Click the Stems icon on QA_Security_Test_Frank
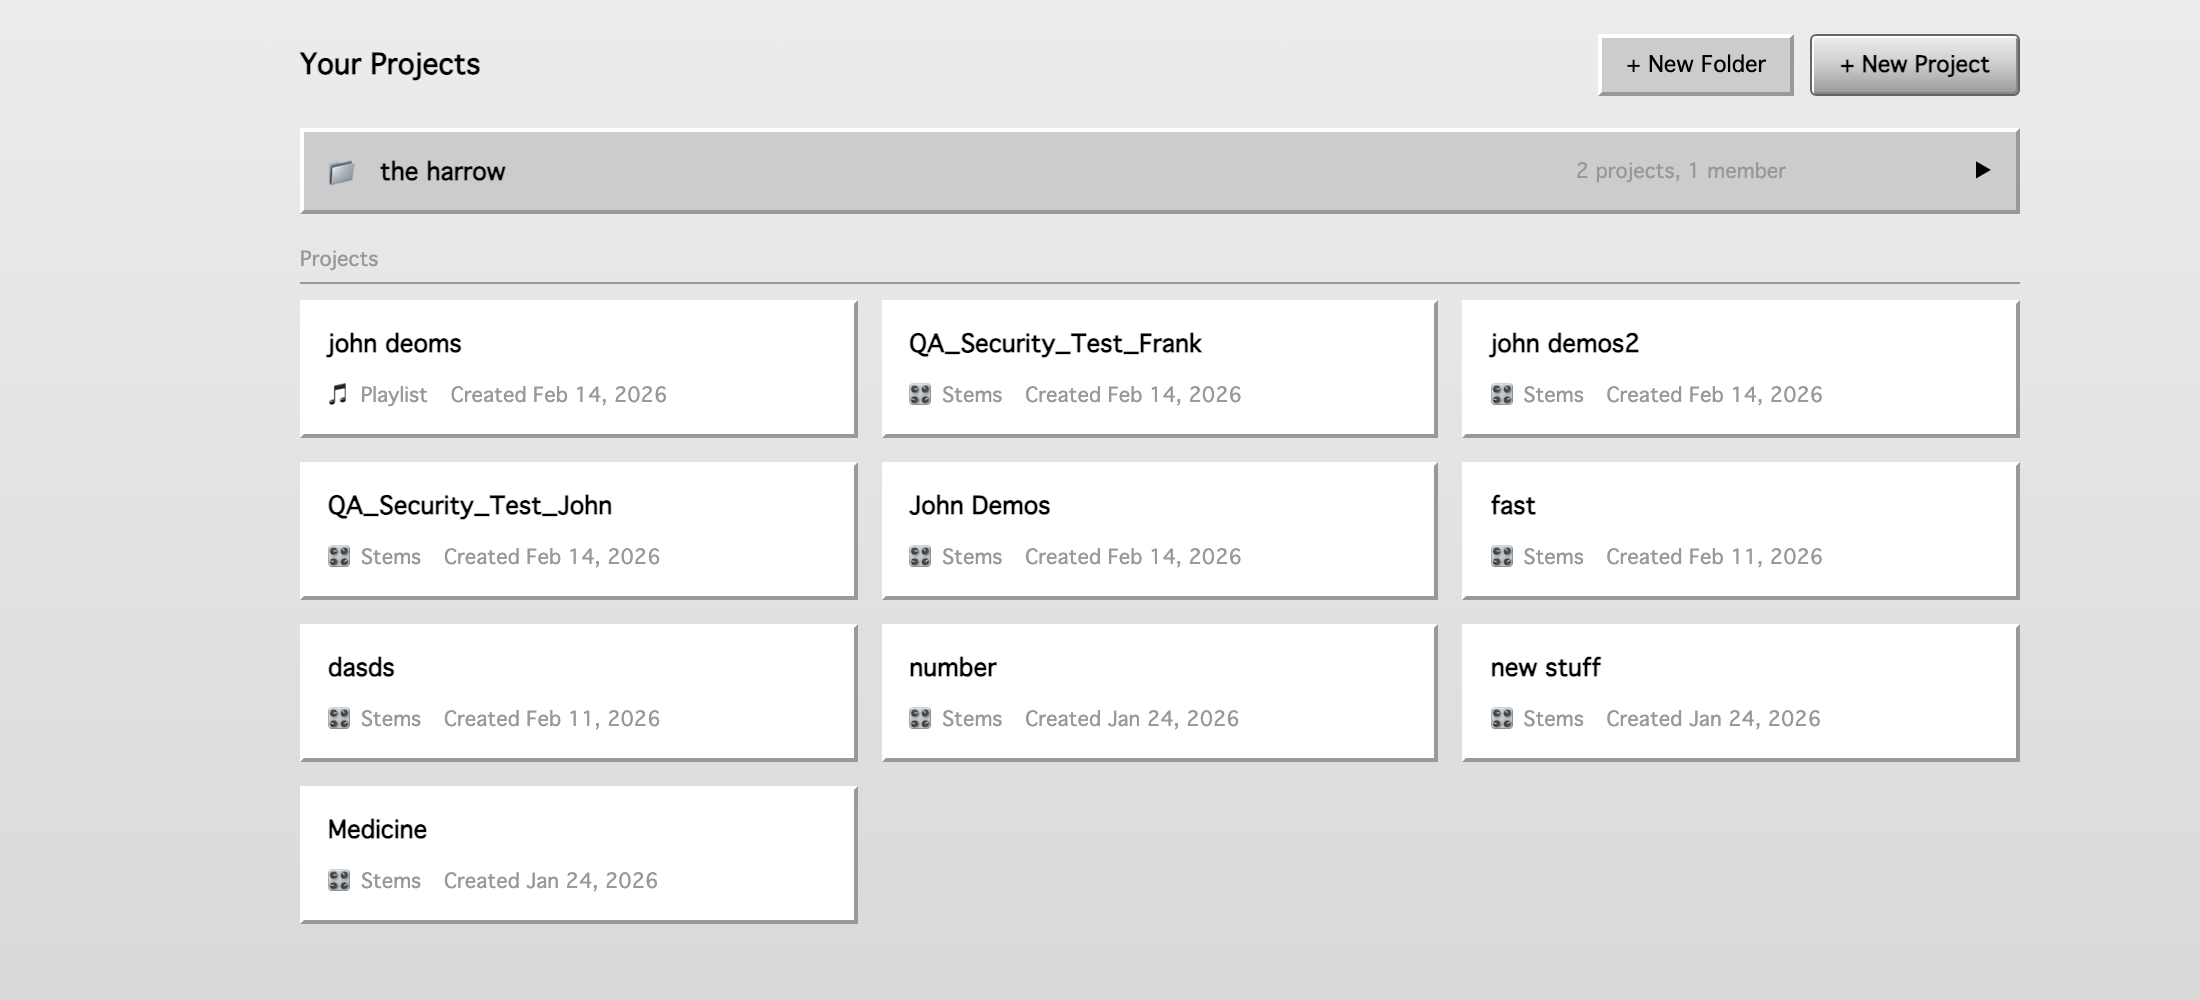This screenshot has height=1000, width=2200. 919,394
